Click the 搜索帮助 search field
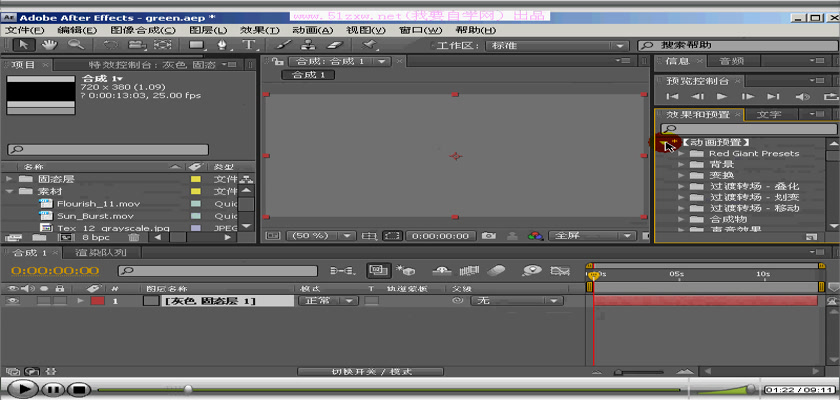This screenshot has width=840, height=400. (x=740, y=46)
